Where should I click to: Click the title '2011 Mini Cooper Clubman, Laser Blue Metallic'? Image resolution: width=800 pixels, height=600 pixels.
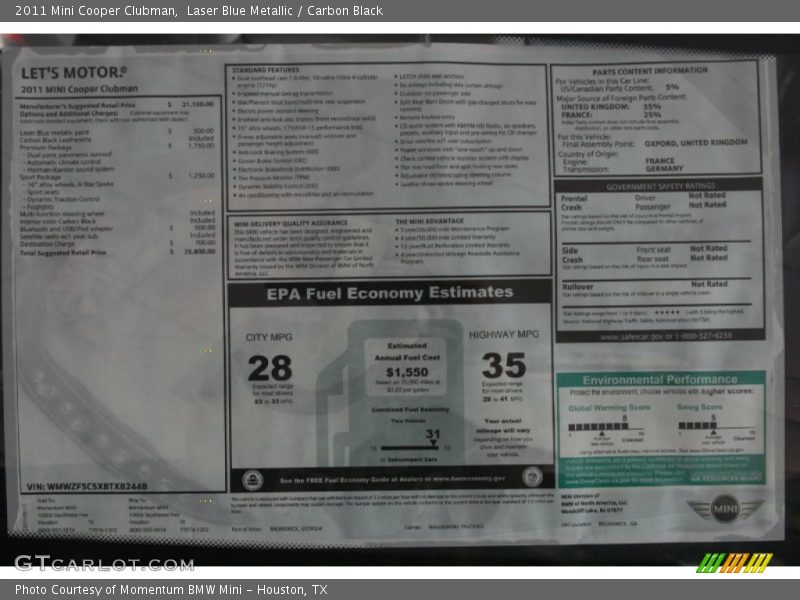pos(154,11)
